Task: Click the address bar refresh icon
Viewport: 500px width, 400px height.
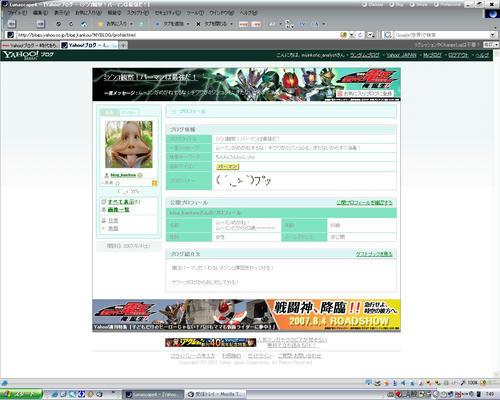Action: pos(360,35)
